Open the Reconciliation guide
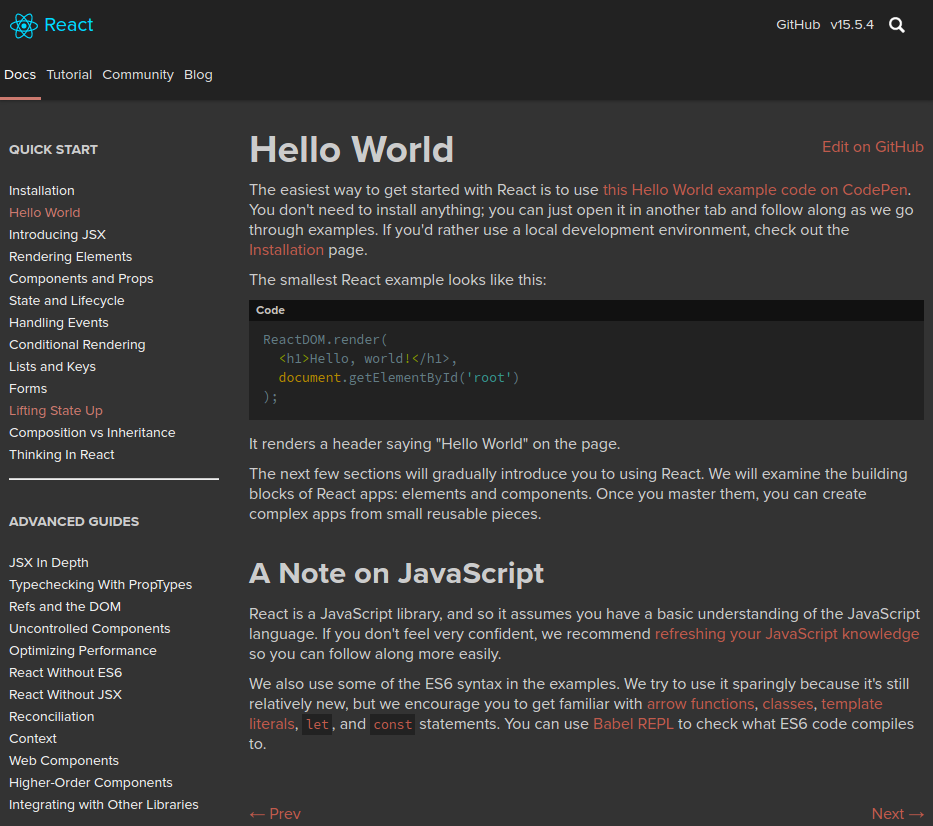 click(52, 717)
